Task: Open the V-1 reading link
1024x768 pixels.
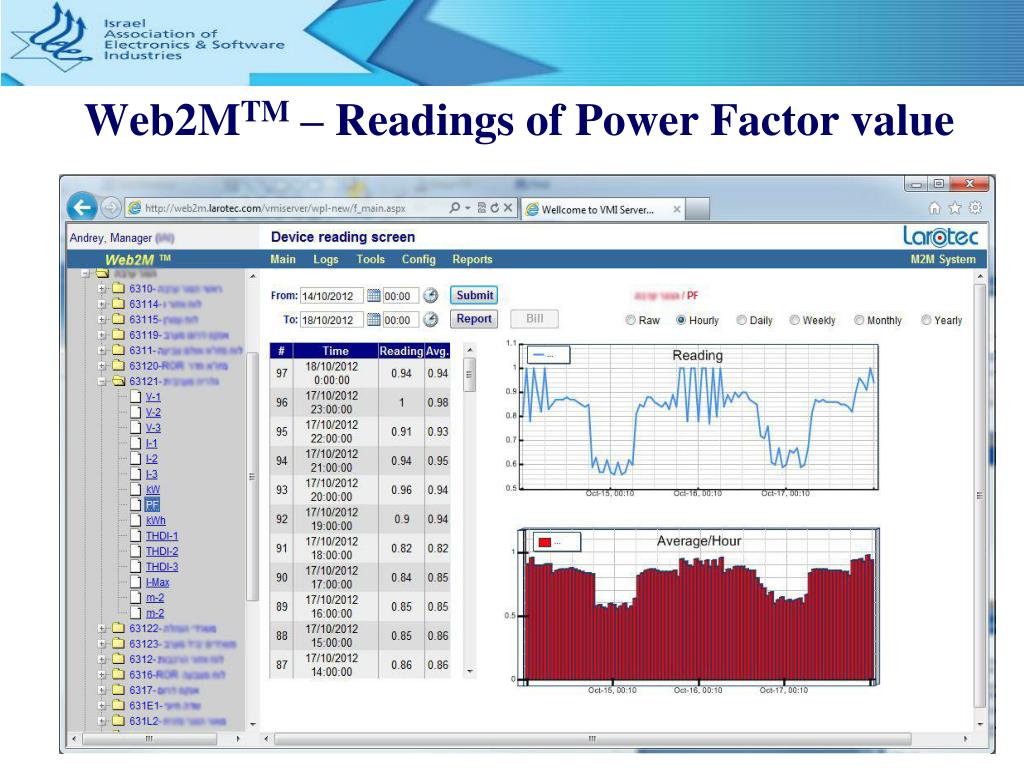Action: point(153,396)
